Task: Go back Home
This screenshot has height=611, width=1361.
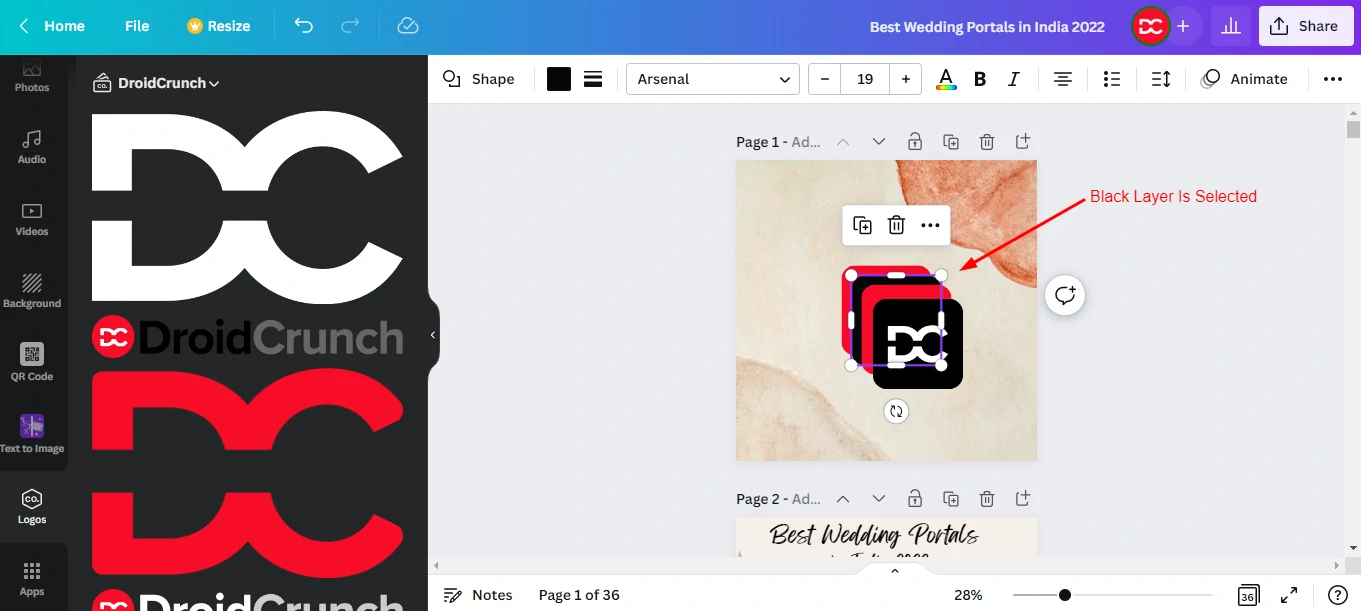Action: pos(52,26)
